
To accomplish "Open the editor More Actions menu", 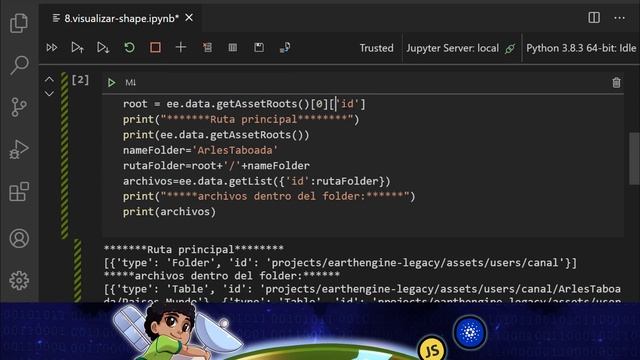I will tap(619, 18).
